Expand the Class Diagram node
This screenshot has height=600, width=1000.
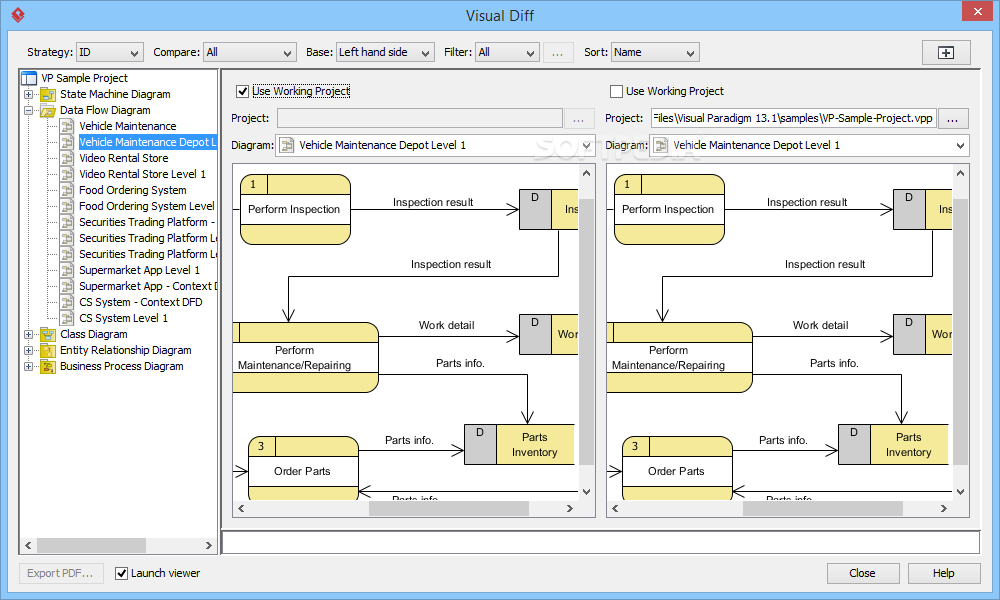28,334
